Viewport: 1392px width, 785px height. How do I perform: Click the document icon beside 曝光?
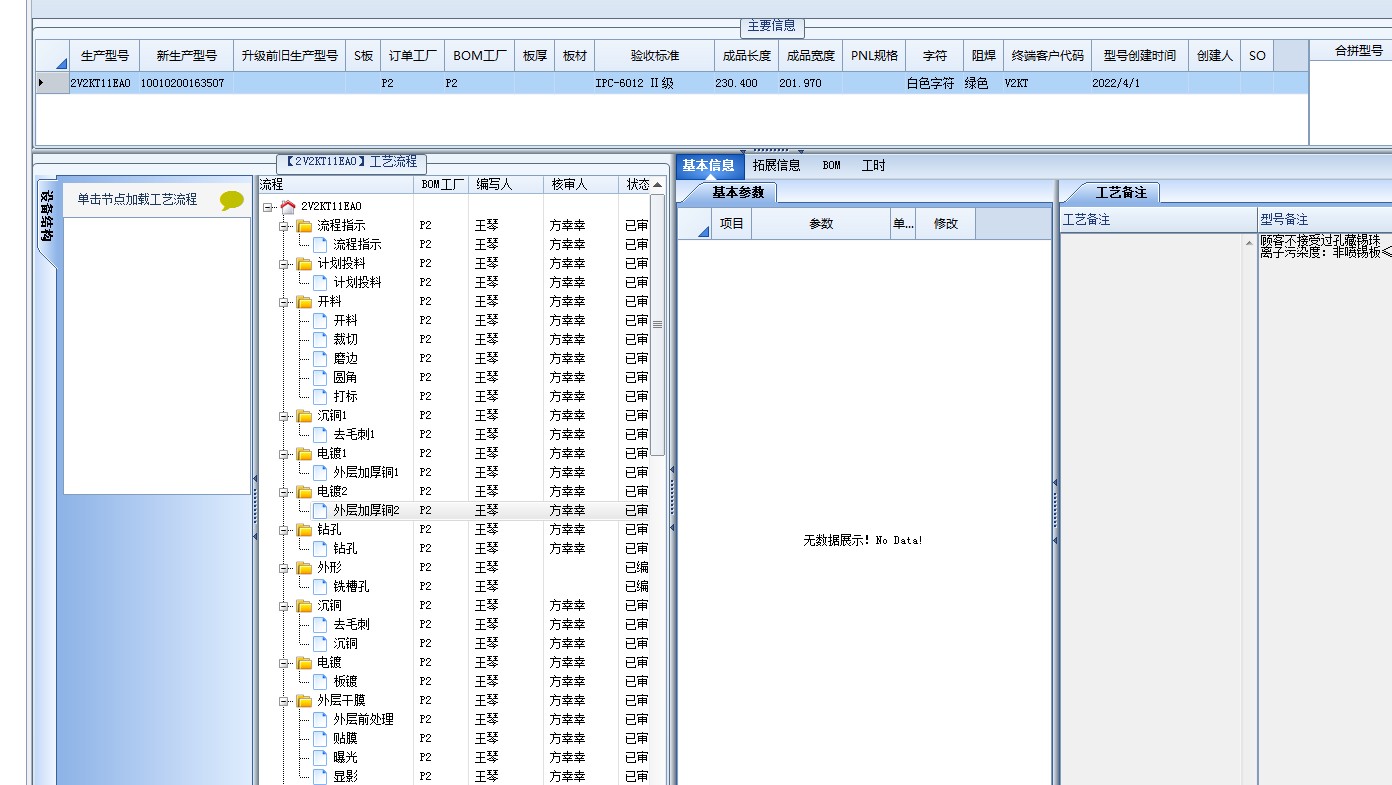(320, 757)
